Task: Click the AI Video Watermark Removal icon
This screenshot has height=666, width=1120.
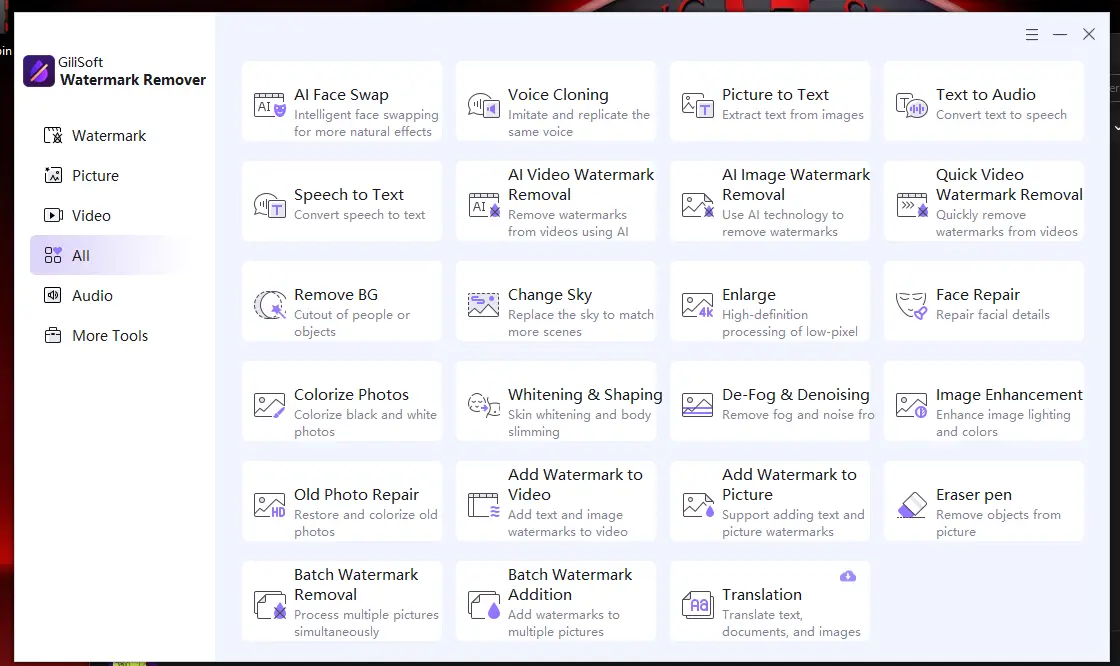Action: coord(484,205)
